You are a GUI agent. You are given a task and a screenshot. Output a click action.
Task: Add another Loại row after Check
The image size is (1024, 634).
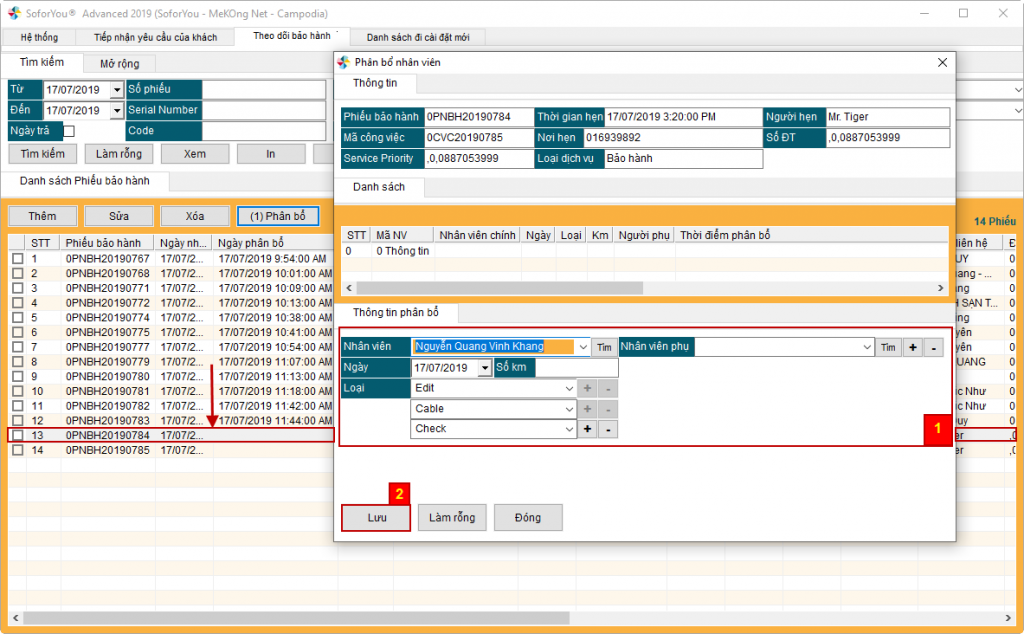pyautogui.click(x=588, y=429)
